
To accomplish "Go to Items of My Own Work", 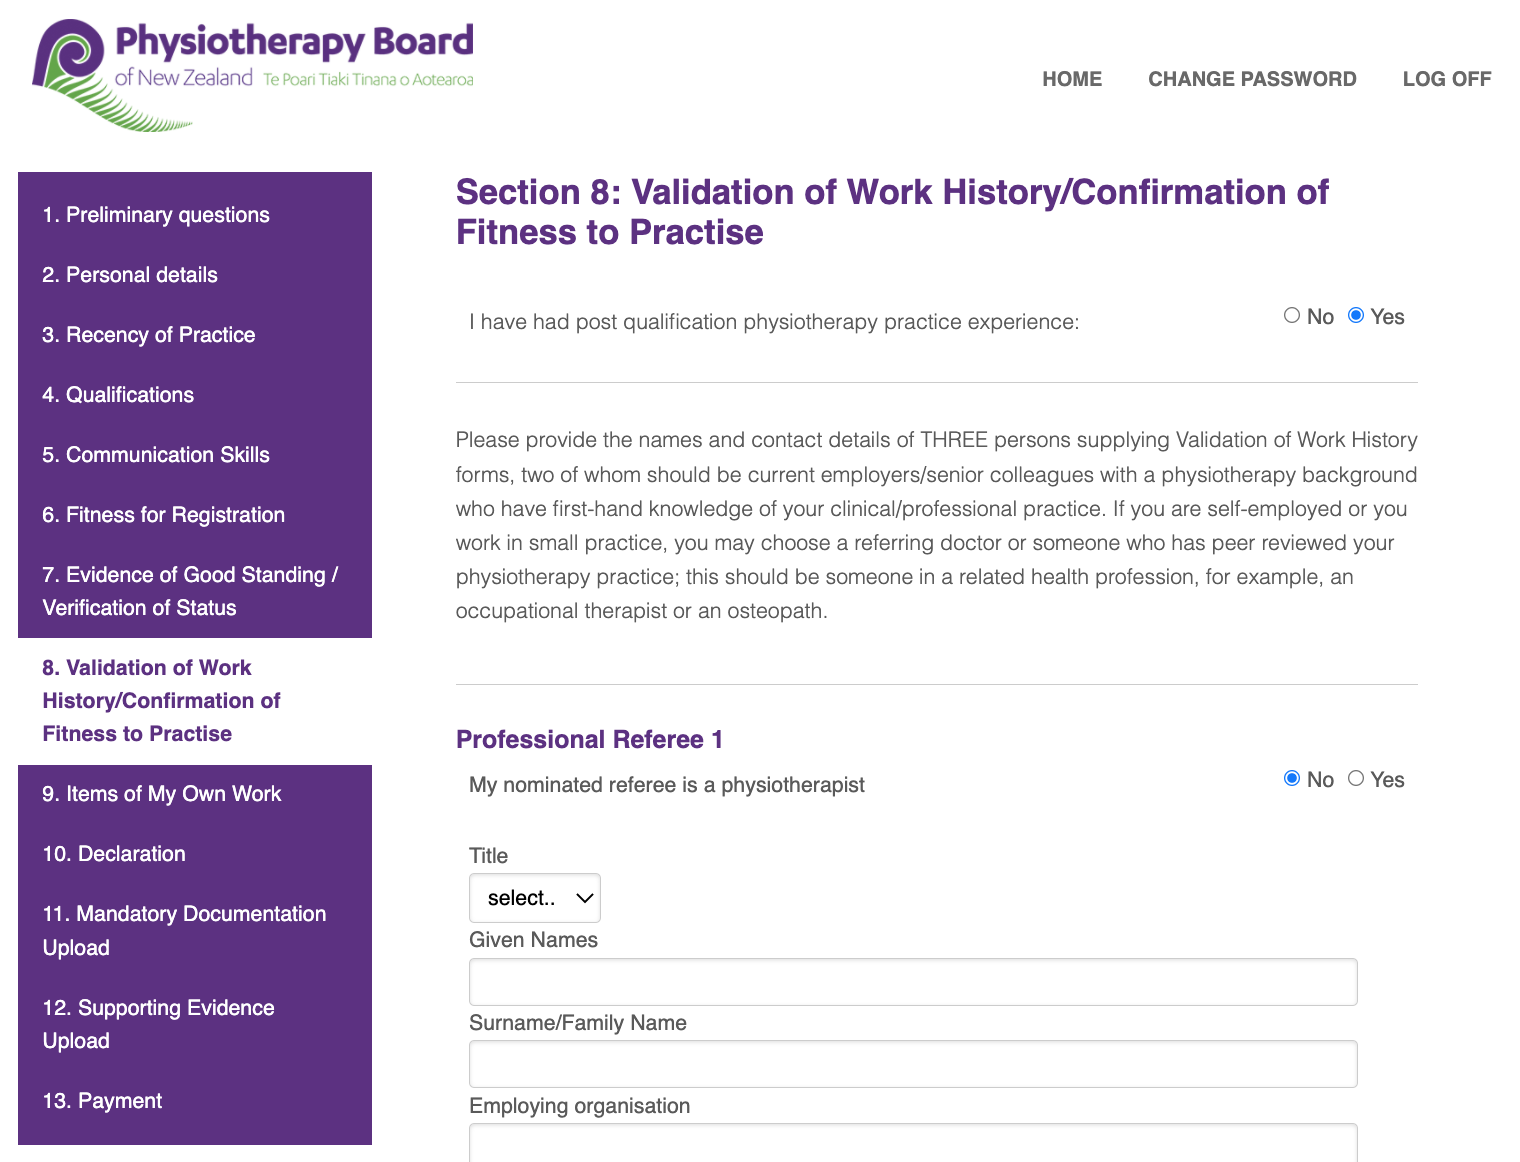I will tap(162, 794).
